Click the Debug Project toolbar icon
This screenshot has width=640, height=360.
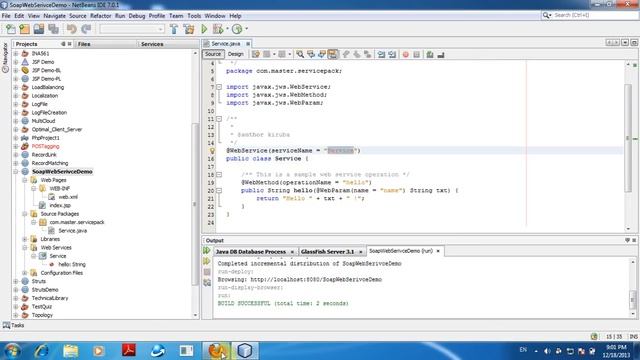click(218, 29)
